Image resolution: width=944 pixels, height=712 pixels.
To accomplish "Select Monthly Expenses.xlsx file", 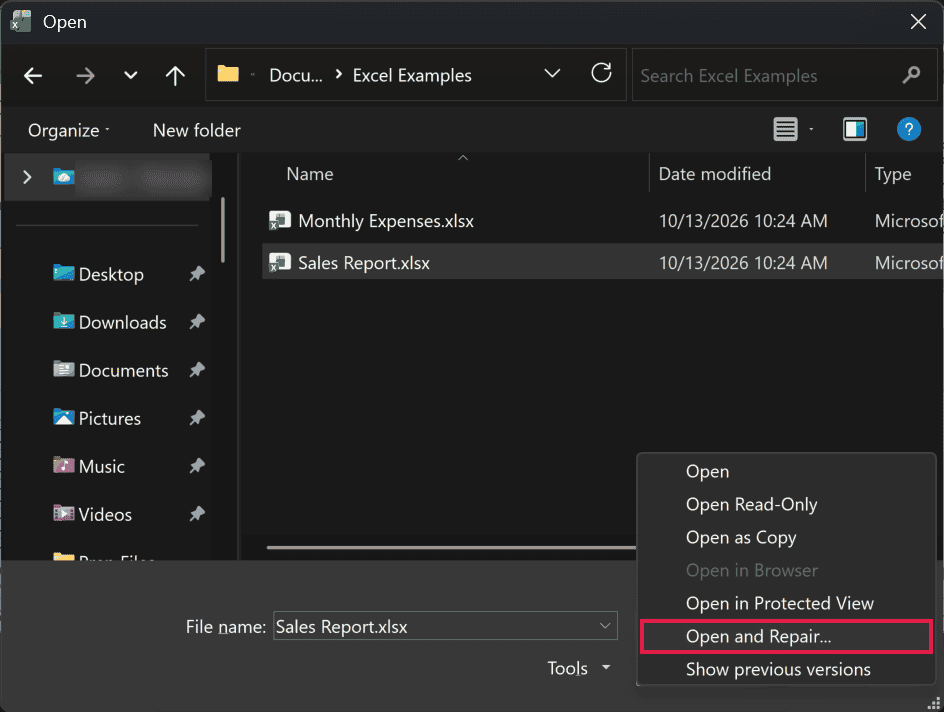I will [x=386, y=221].
